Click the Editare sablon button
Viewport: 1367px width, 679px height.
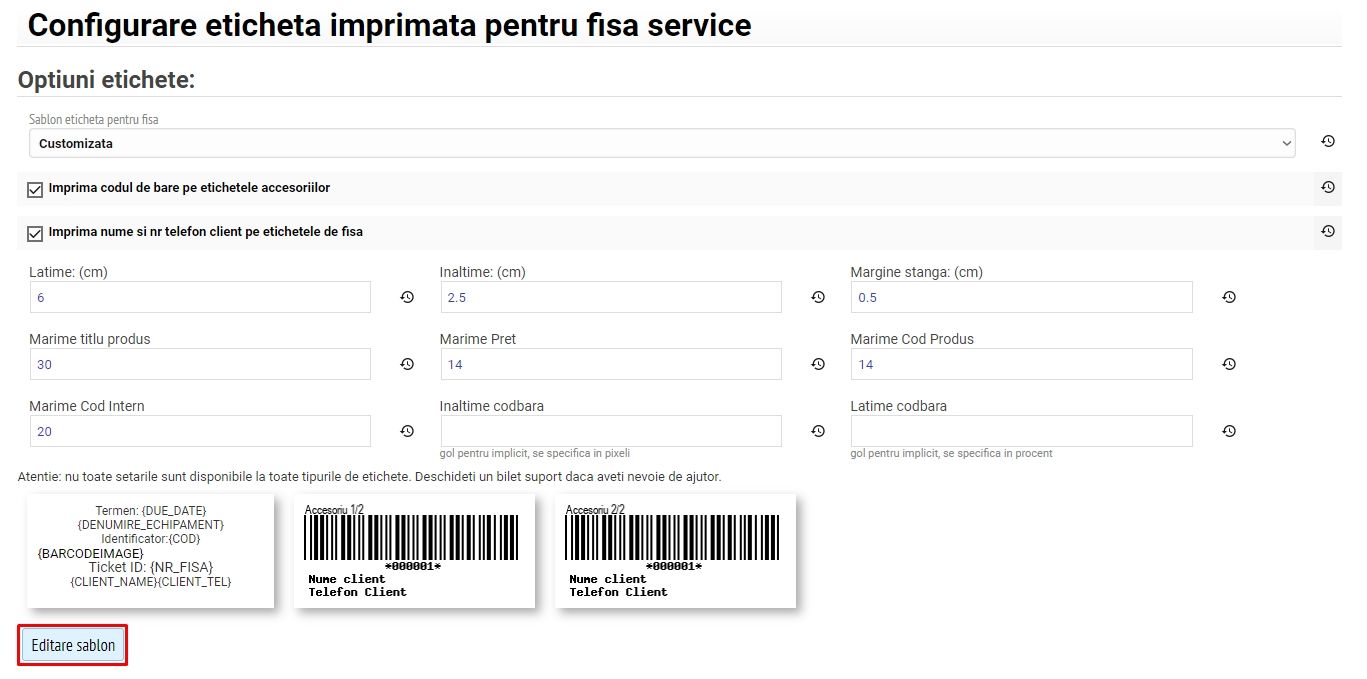pyautogui.click(x=73, y=645)
